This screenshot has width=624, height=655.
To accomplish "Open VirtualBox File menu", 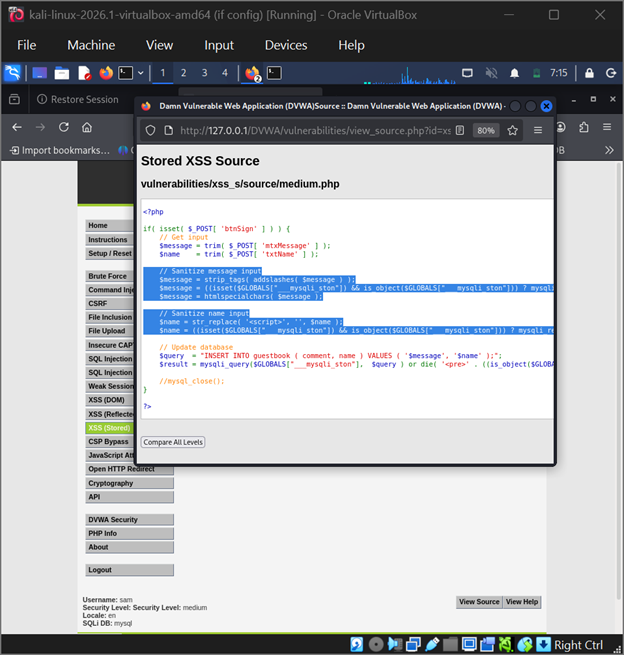I will click(x=26, y=45).
